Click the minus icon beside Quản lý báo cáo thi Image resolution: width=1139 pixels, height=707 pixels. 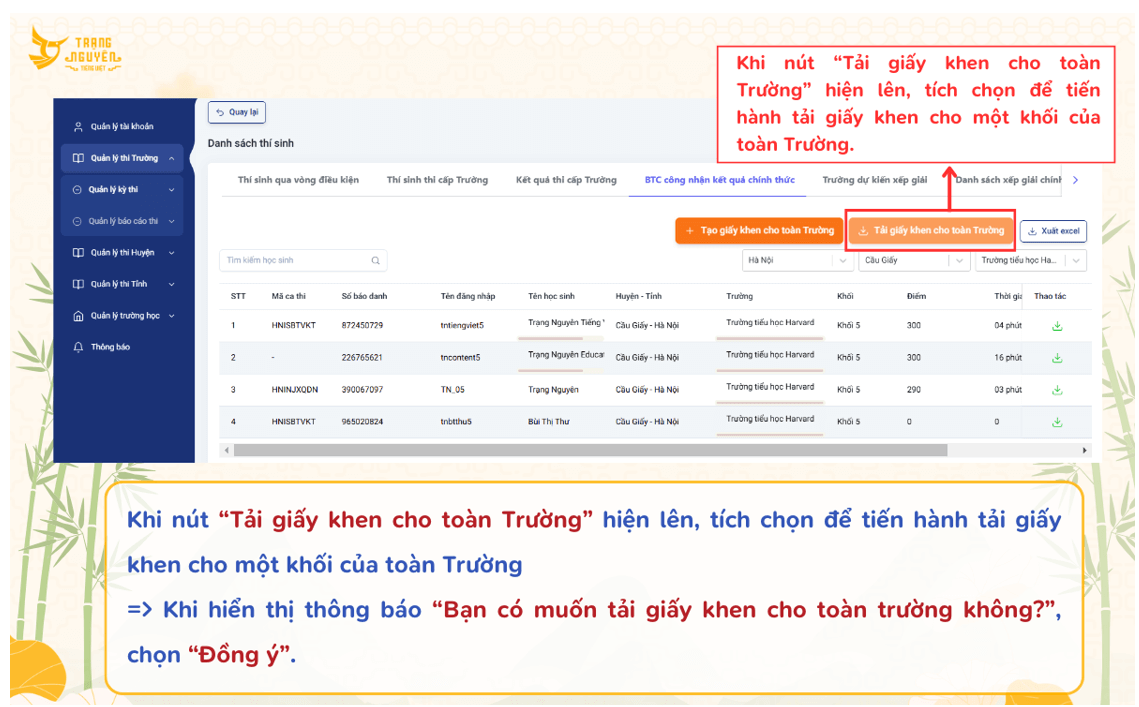76,219
